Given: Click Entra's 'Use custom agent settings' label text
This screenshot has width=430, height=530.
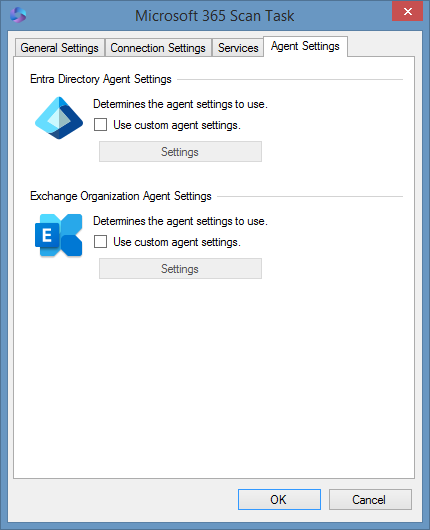Looking at the screenshot, I should click(177, 125).
